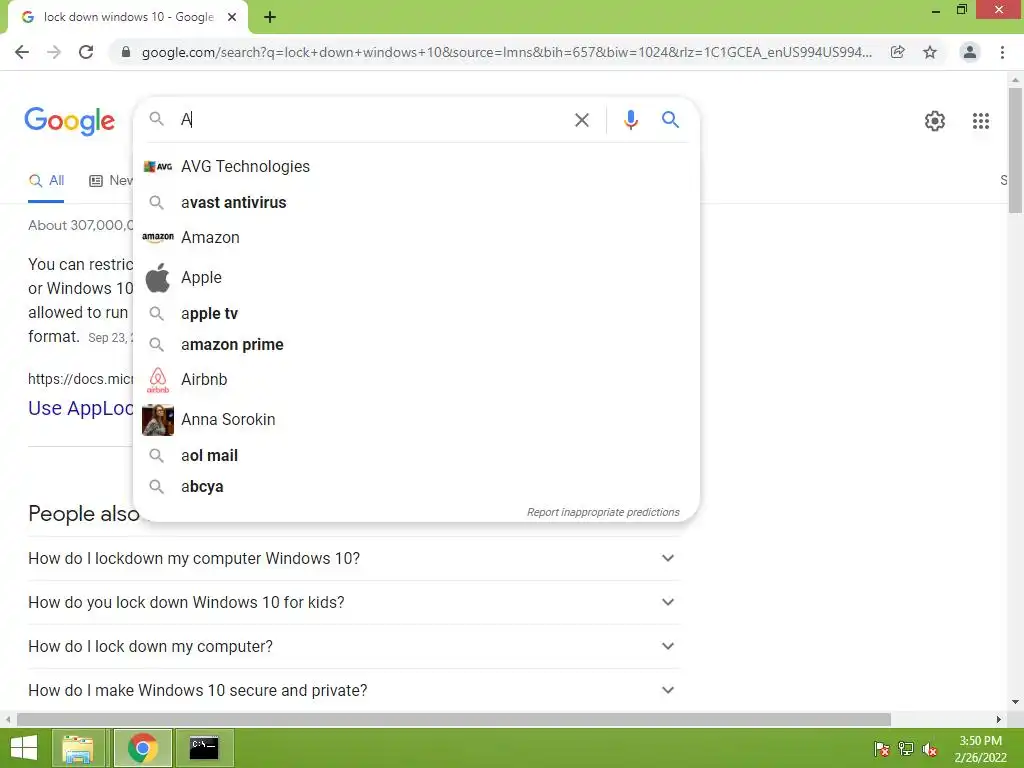This screenshot has height=768, width=1024.
Task: Click Chrome icon in taskbar
Action: point(142,748)
